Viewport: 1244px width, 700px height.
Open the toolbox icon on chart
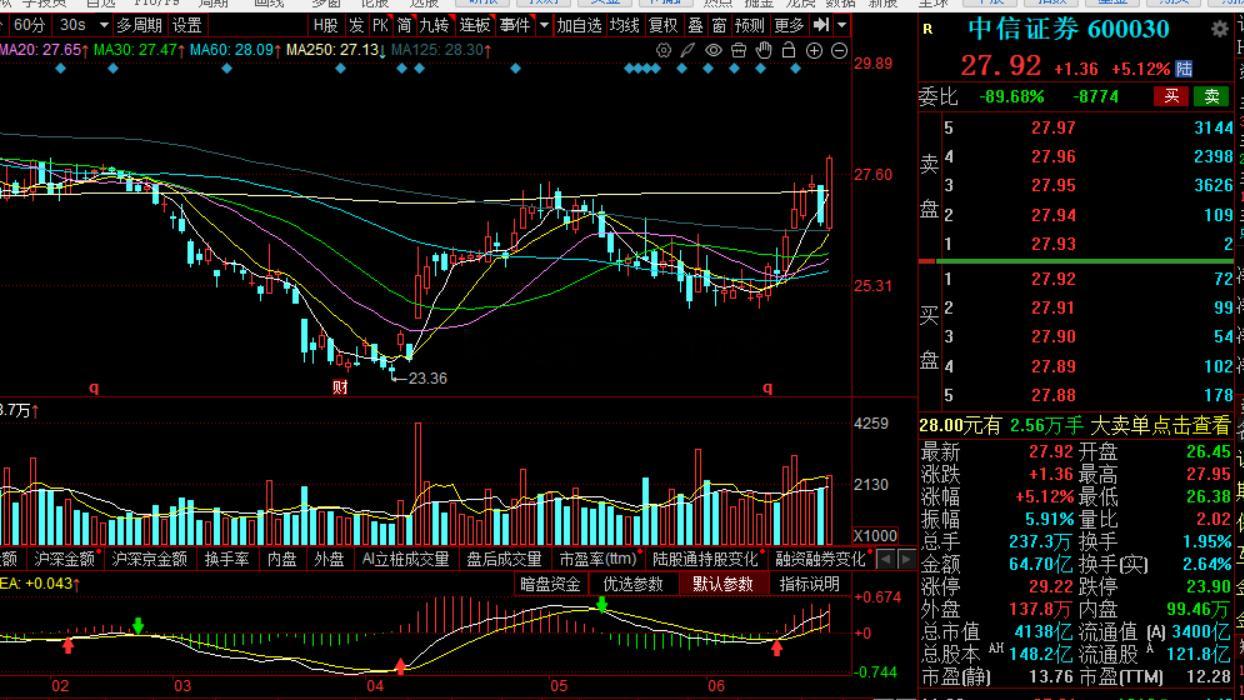click(739, 50)
